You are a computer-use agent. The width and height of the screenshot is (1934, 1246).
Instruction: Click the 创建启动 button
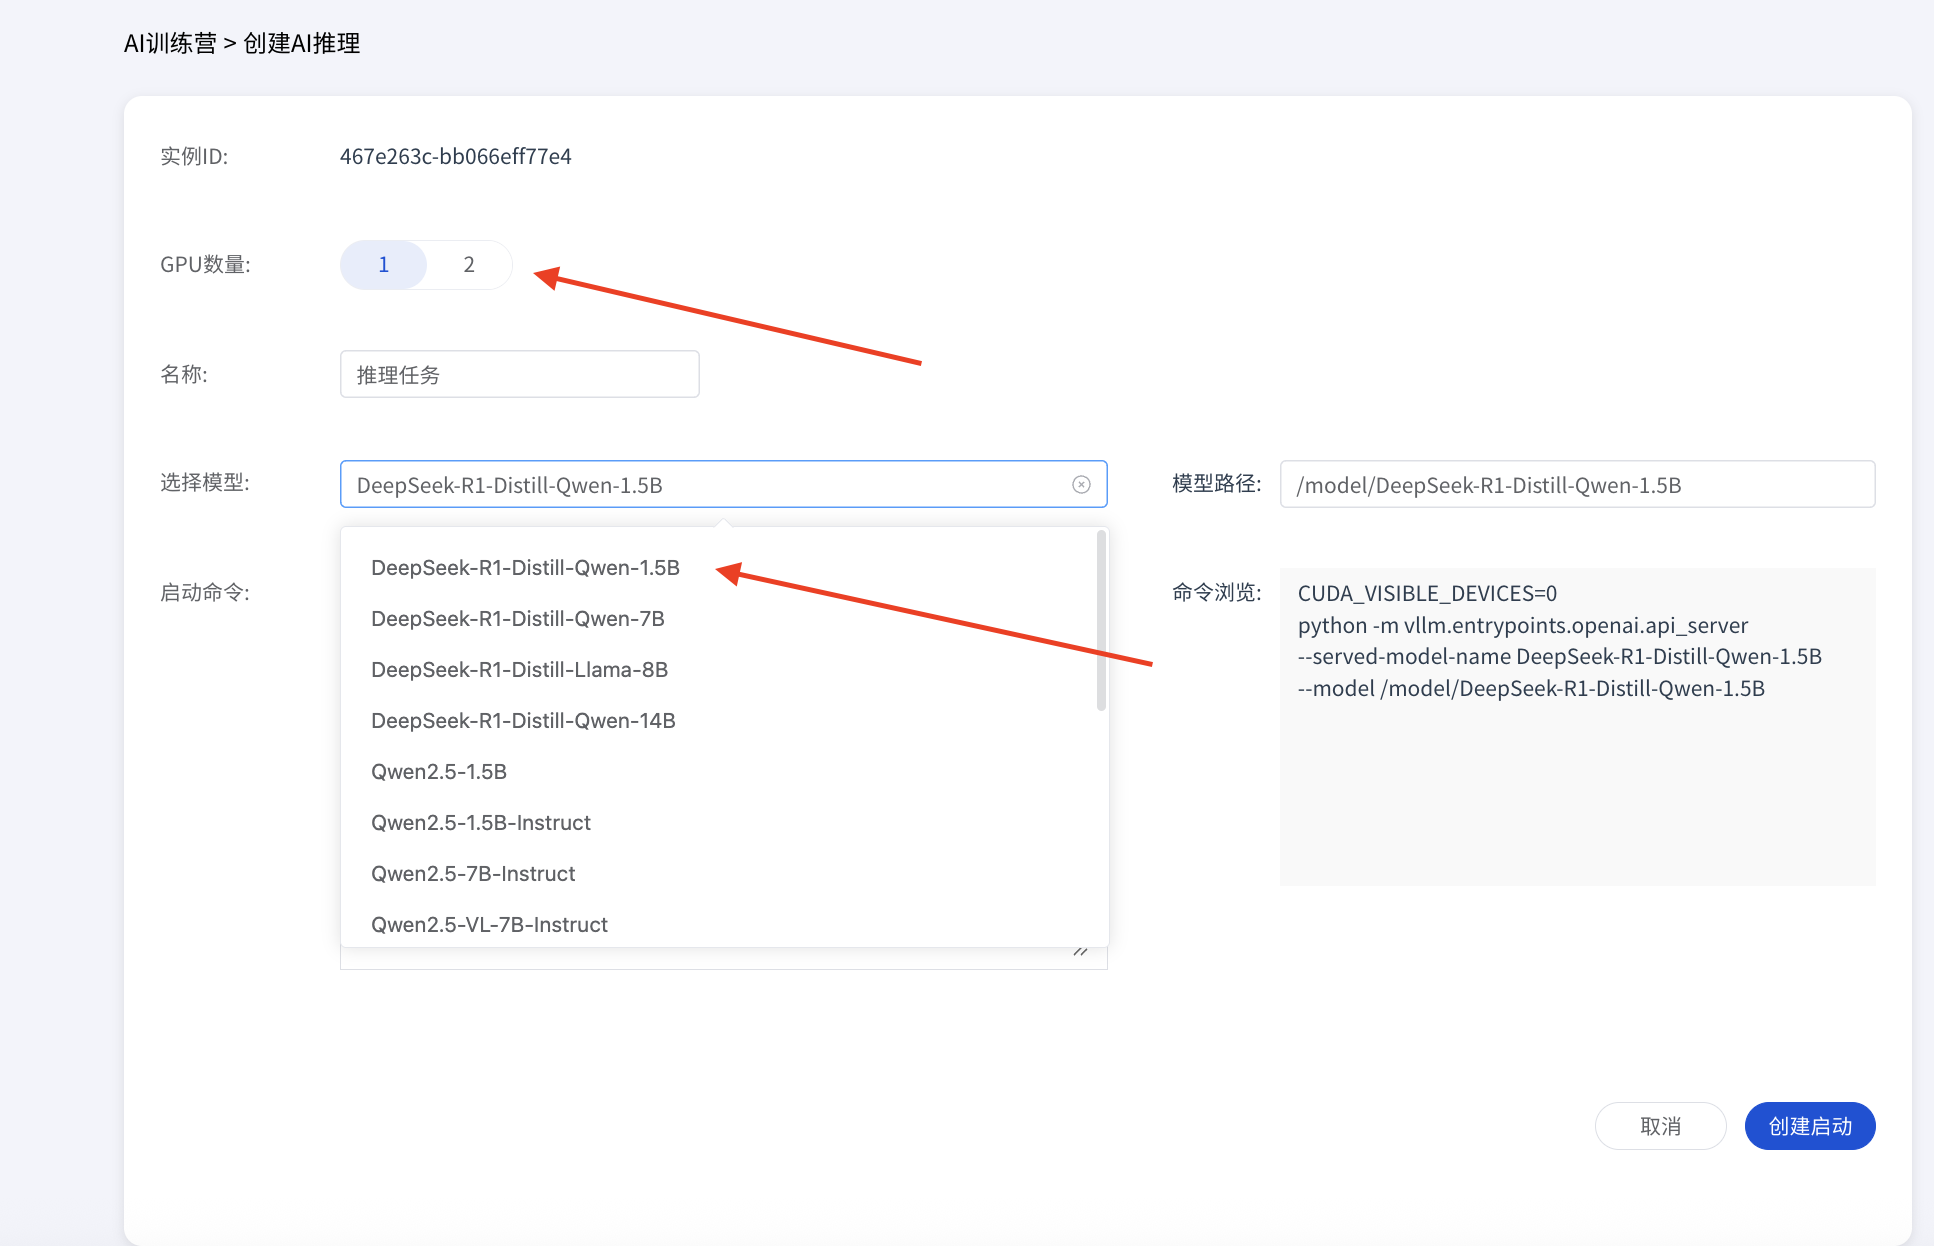pyautogui.click(x=1810, y=1126)
